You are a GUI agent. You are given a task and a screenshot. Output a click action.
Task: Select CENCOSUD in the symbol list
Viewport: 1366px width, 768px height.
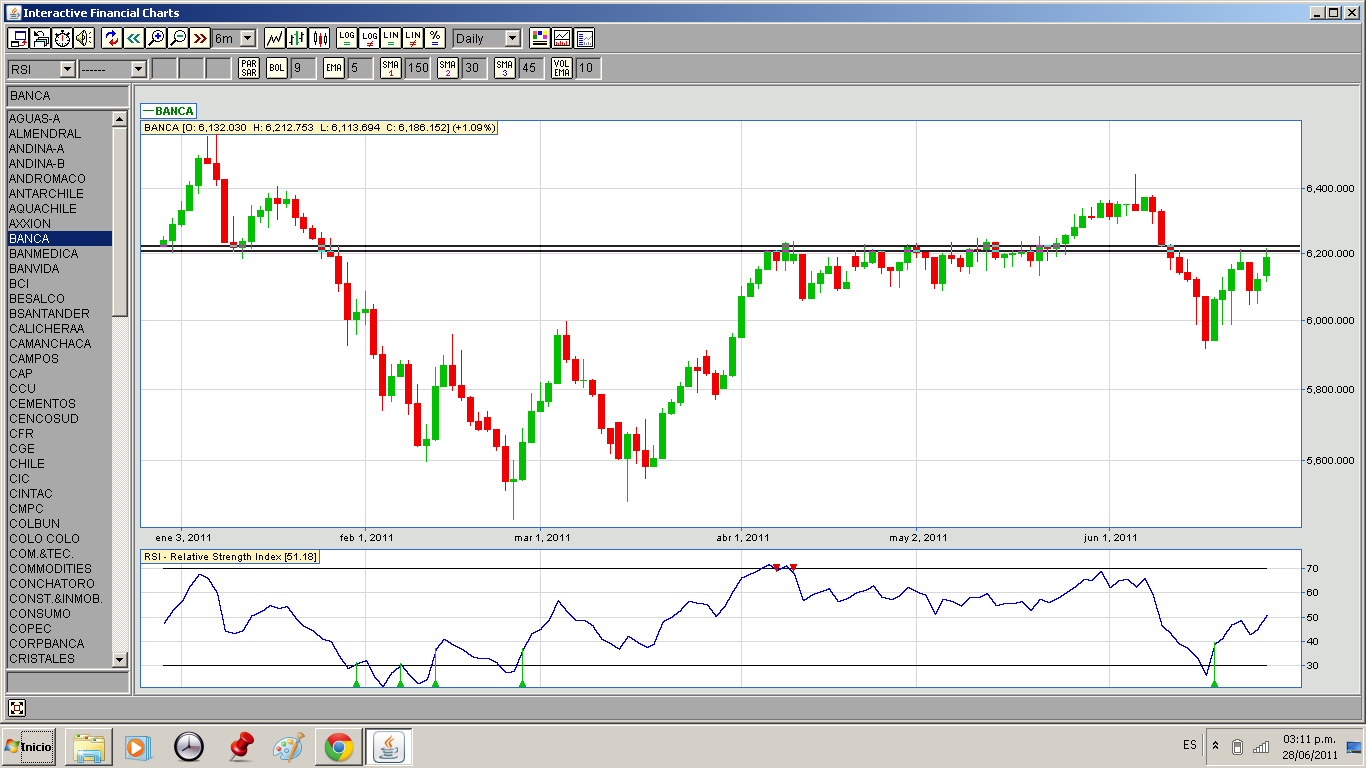click(x=60, y=419)
